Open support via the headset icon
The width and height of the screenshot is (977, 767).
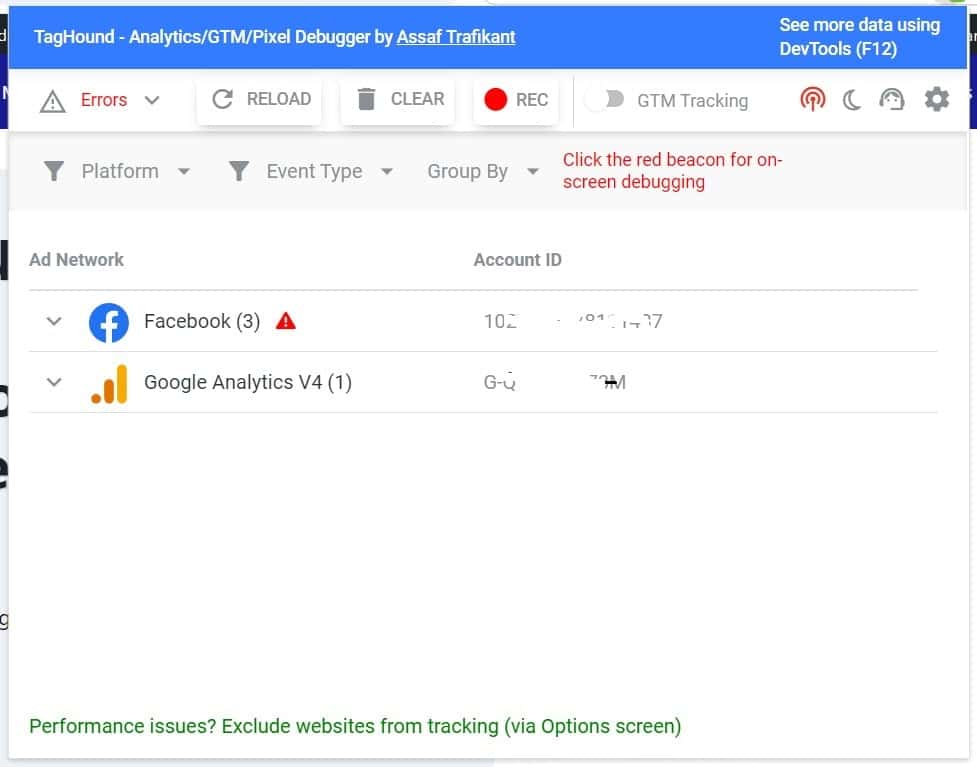[892, 99]
